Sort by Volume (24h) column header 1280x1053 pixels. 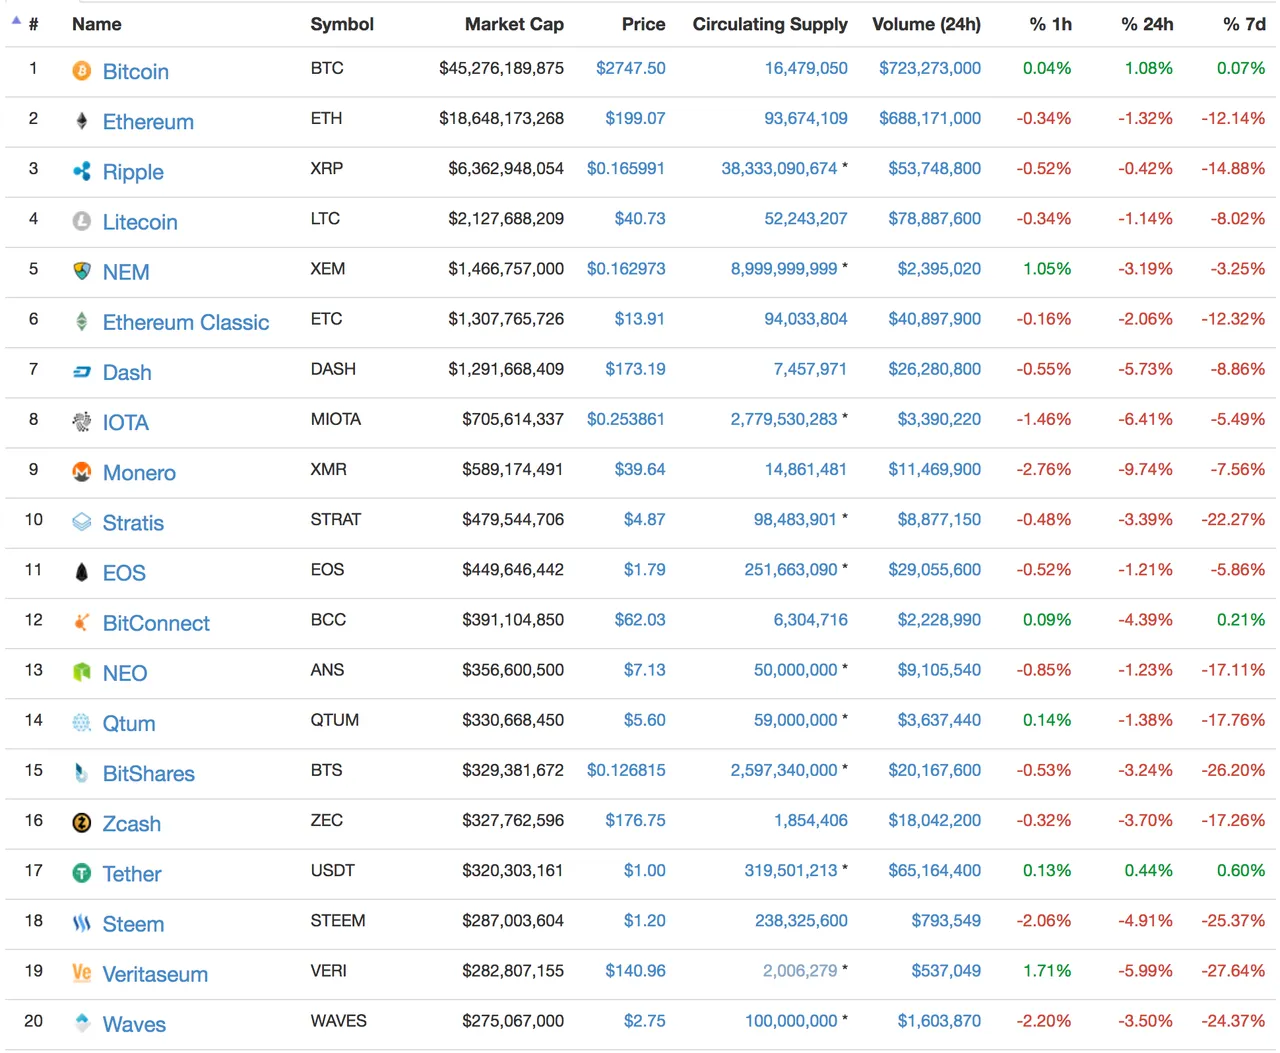tap(926, 24)
